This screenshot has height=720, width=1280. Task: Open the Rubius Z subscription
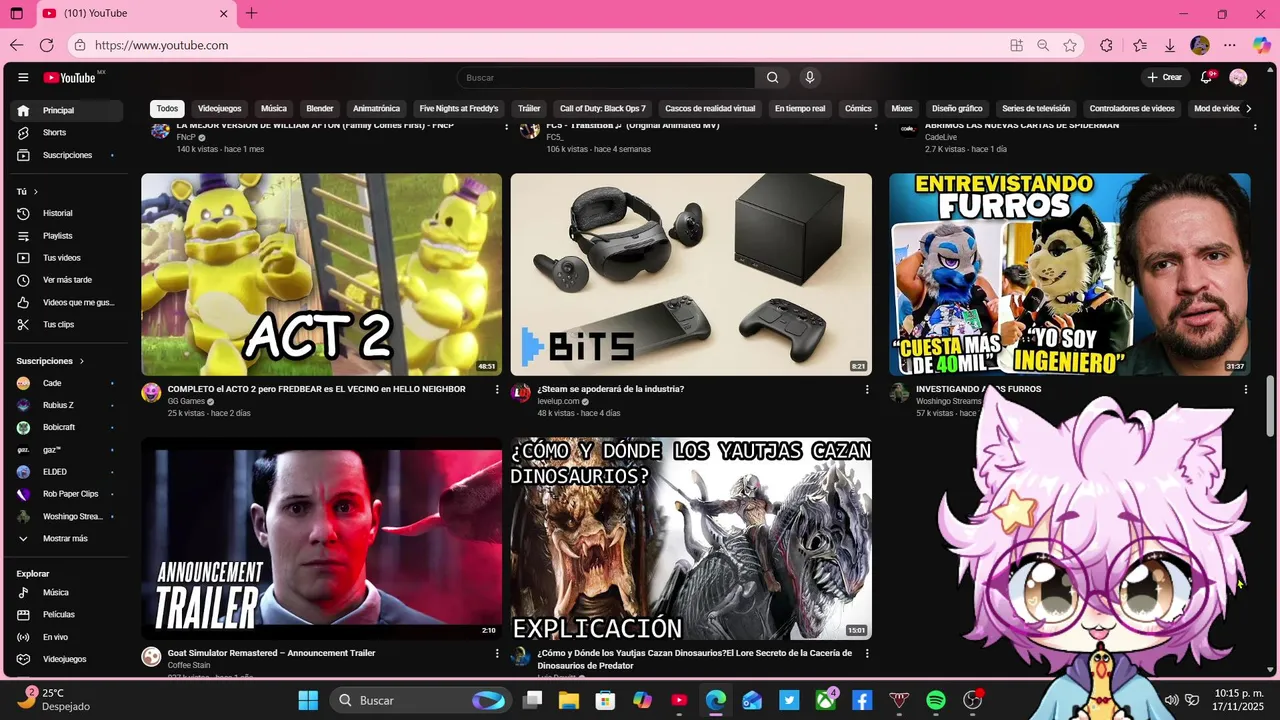click(x=66, y=405)
